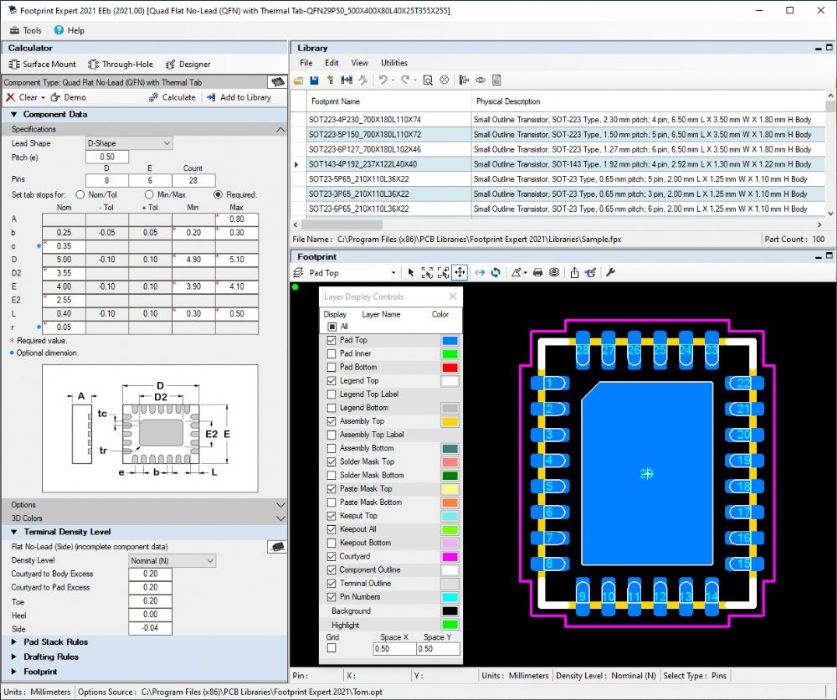This screenshot has width=837, height=700.
Task: Select the Min/Max tab stops radio
Action: (x=151, y=194)
